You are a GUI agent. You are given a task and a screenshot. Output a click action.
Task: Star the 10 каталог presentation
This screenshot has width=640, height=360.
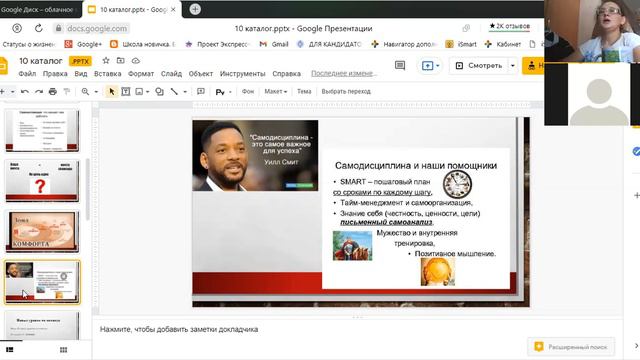click(106, 60)
